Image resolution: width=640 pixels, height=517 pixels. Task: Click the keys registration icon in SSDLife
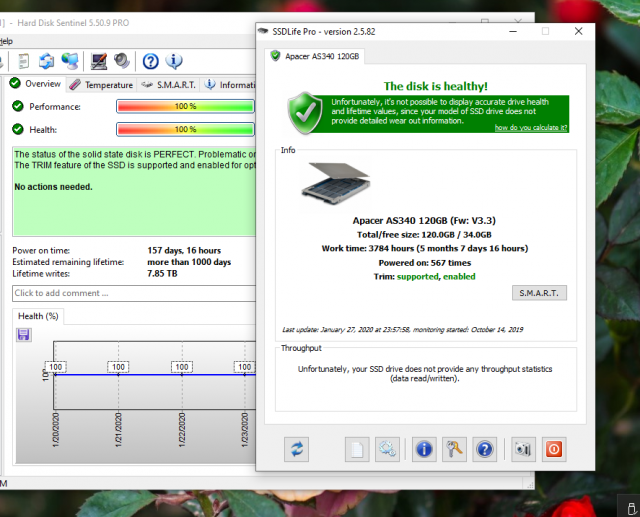454,449
